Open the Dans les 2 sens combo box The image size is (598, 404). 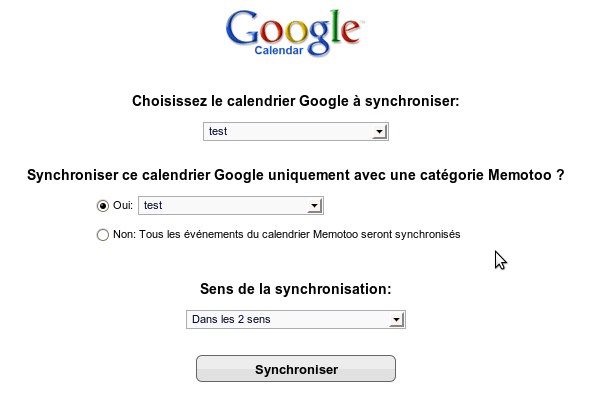tap(296, 320)
